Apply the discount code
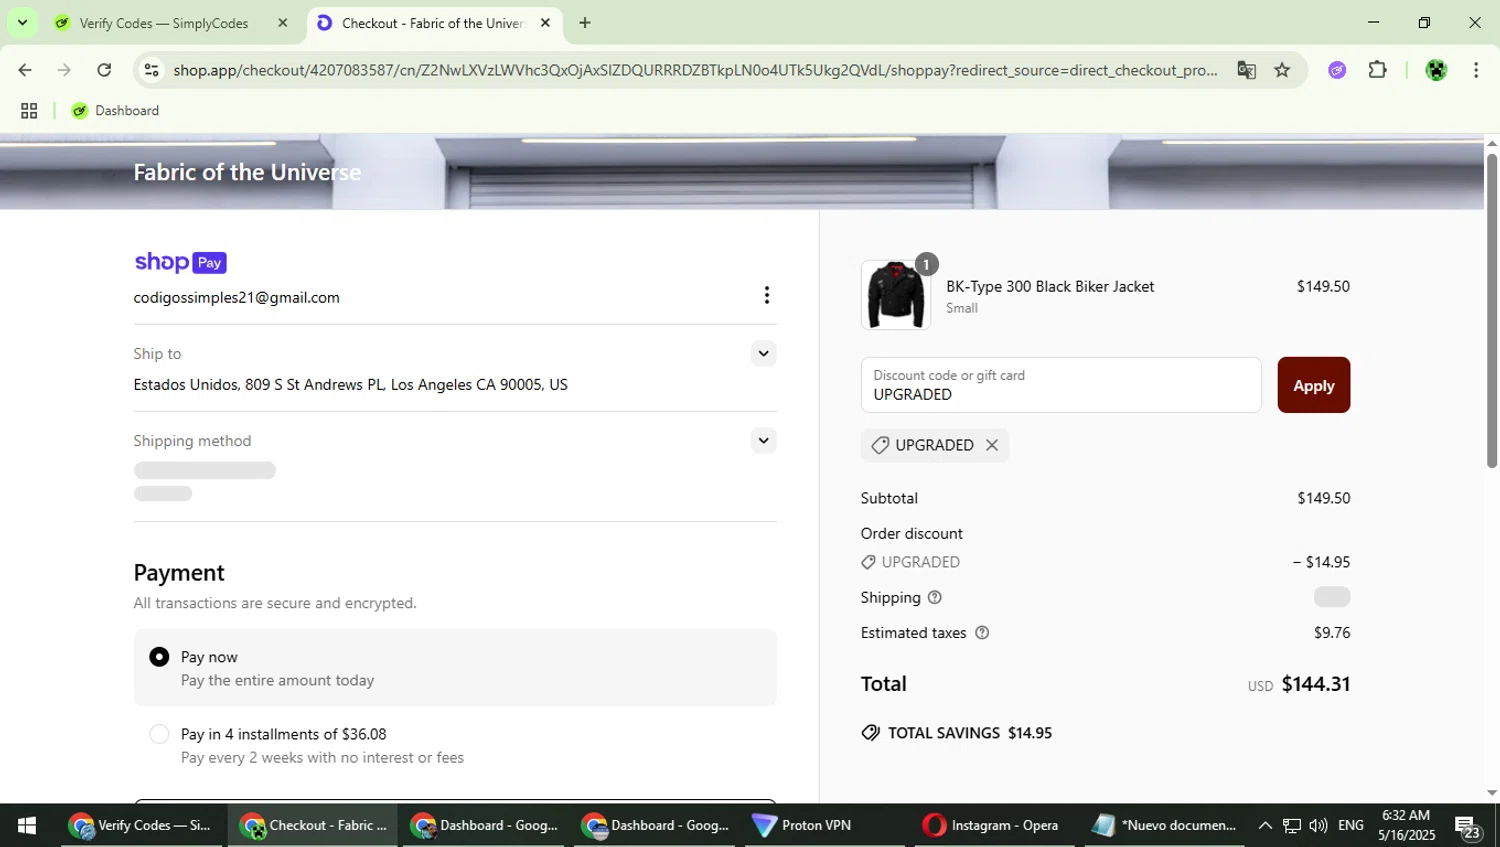 [x=1314, y=385]
